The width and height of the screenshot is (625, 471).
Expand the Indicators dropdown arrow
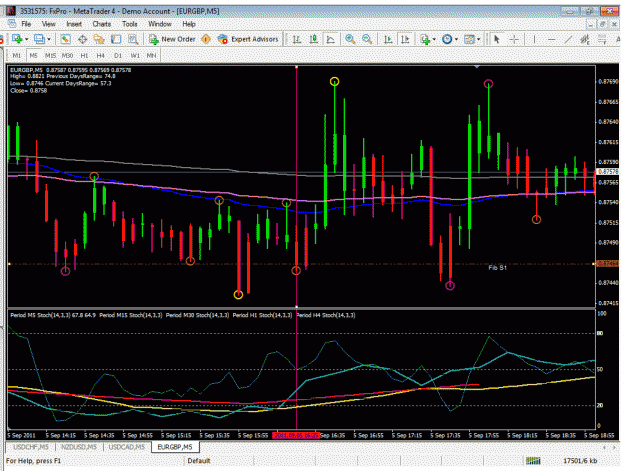click(434, 39)
